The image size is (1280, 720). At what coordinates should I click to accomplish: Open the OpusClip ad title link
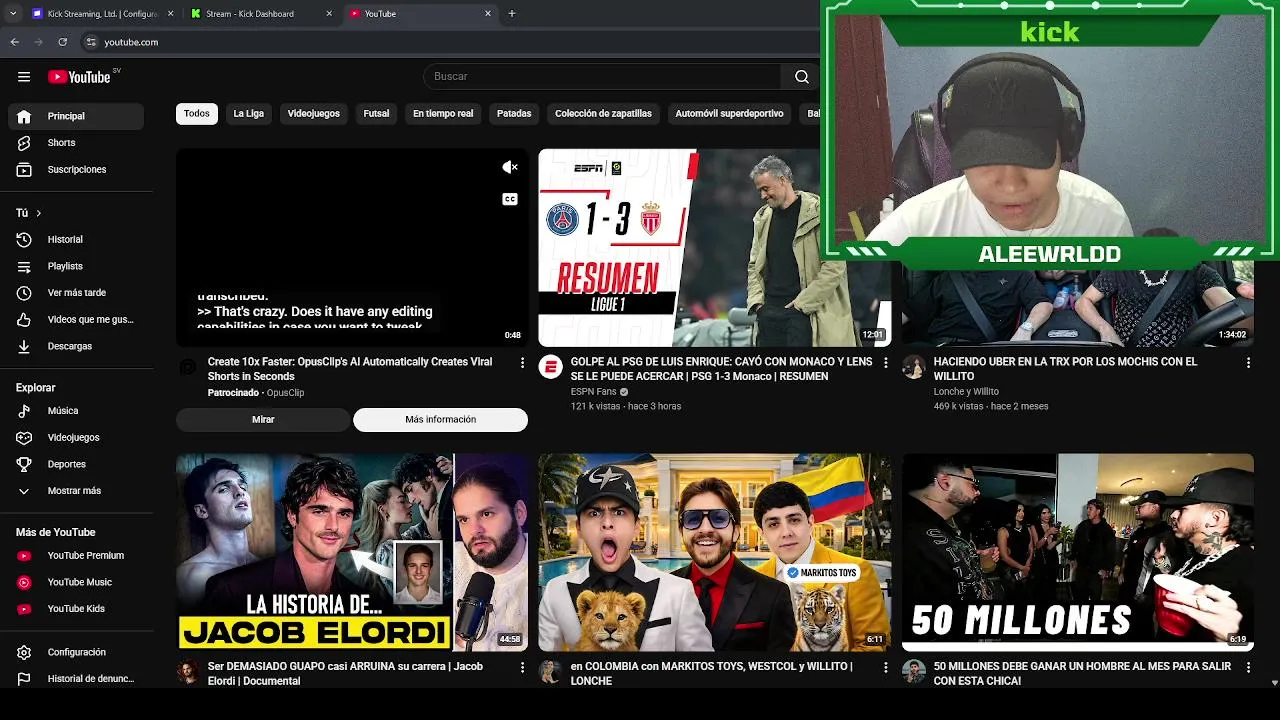pyautogui.click(x=350, y=369)
